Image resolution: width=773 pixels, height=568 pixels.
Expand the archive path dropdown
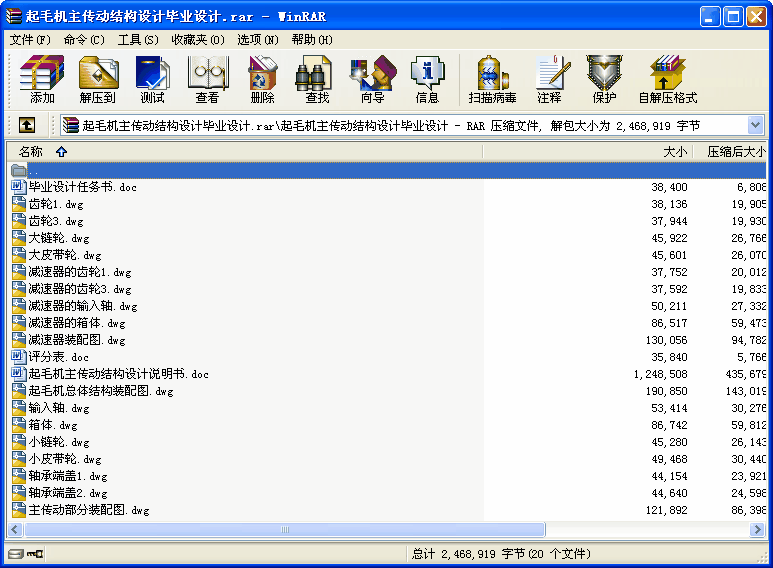[x=756, y=125]
